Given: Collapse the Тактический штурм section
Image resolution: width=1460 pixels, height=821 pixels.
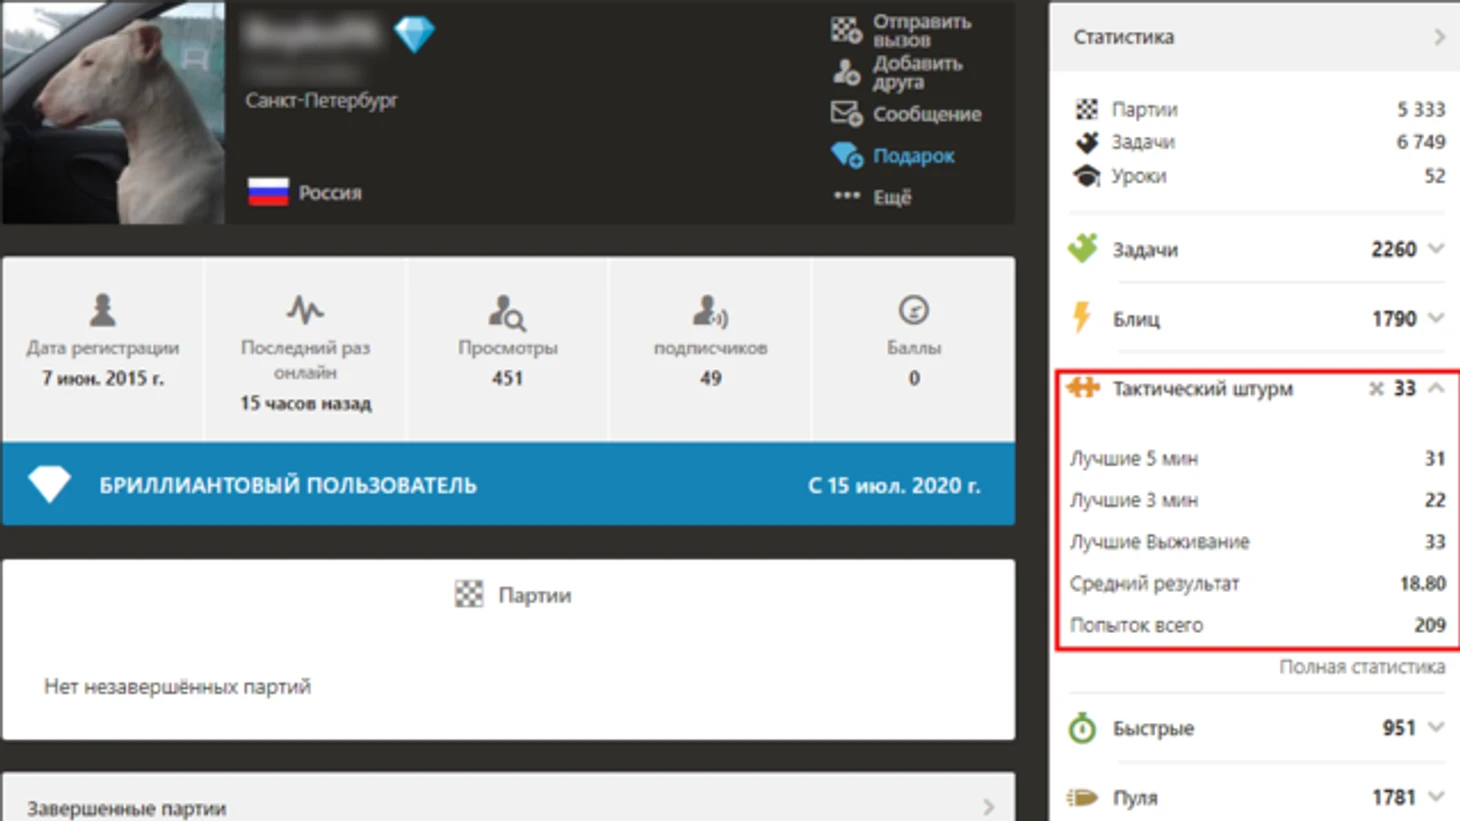Looking at the screenshot, I should pos(1436,388).
